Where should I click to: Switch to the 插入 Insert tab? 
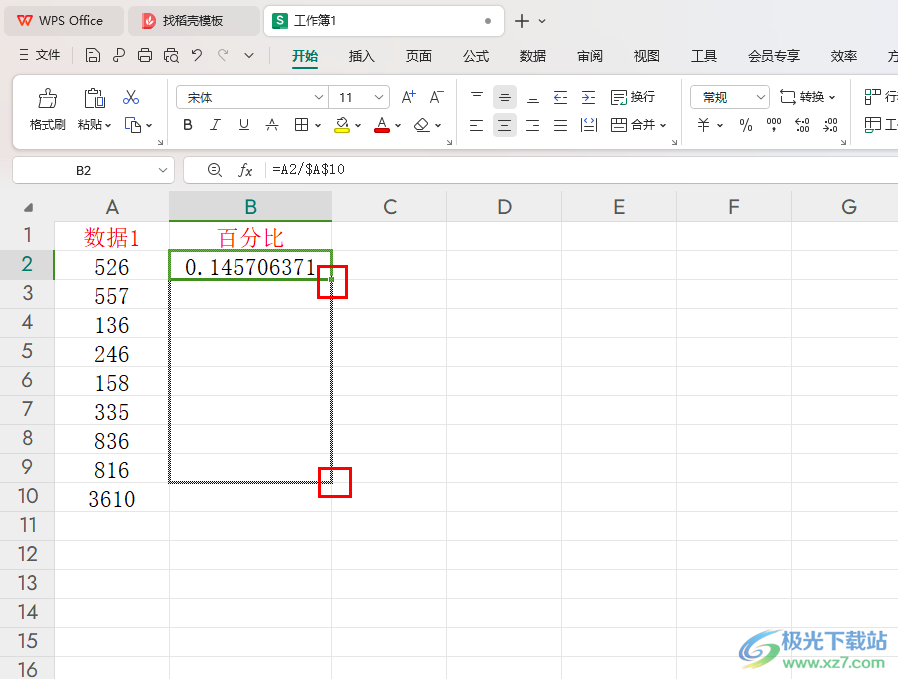[361, 56]
